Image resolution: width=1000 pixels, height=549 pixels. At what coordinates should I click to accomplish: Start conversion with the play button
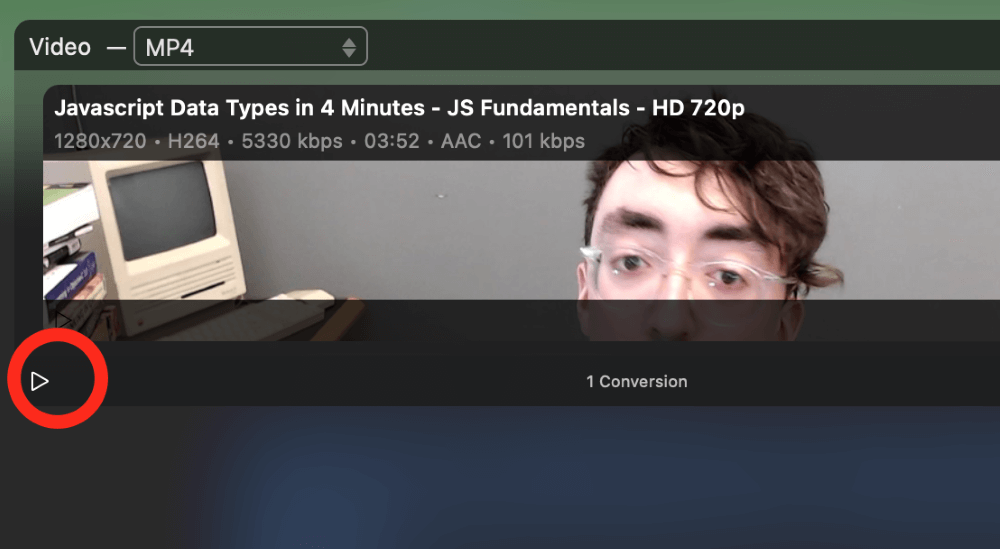pyautogui.click(x=40, y=381)
